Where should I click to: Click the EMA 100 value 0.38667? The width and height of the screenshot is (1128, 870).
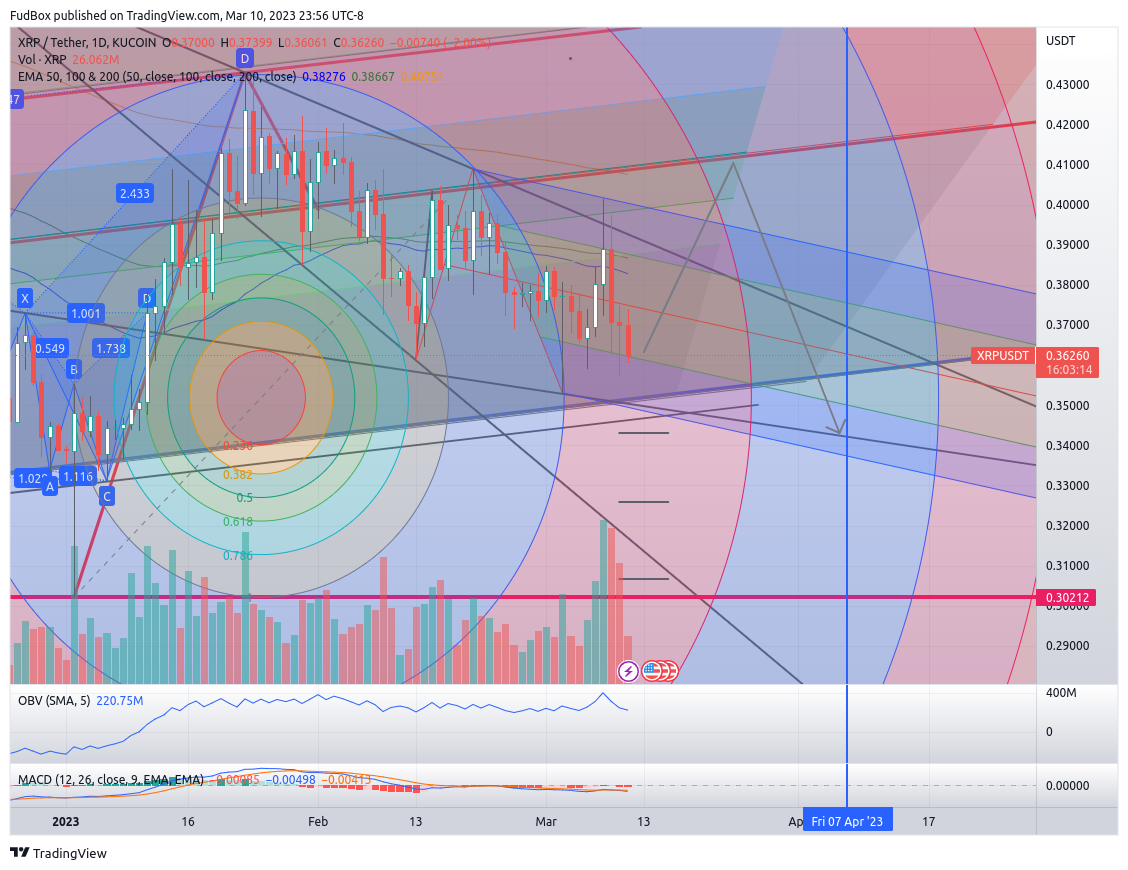(x=373, y=76)
